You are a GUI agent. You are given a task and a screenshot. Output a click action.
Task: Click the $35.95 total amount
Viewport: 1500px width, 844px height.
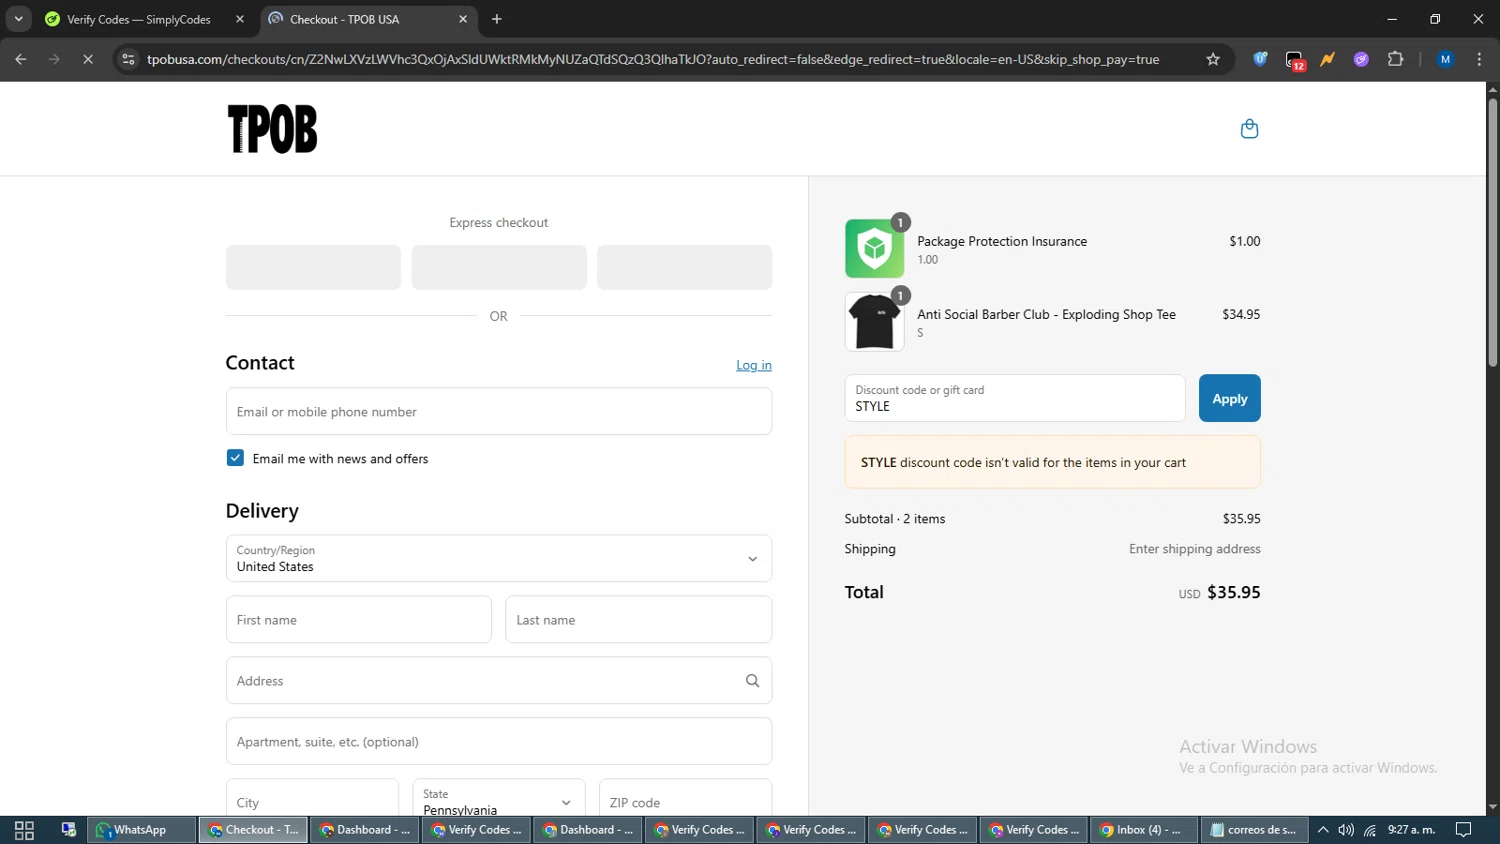[x=1234, y=592]
